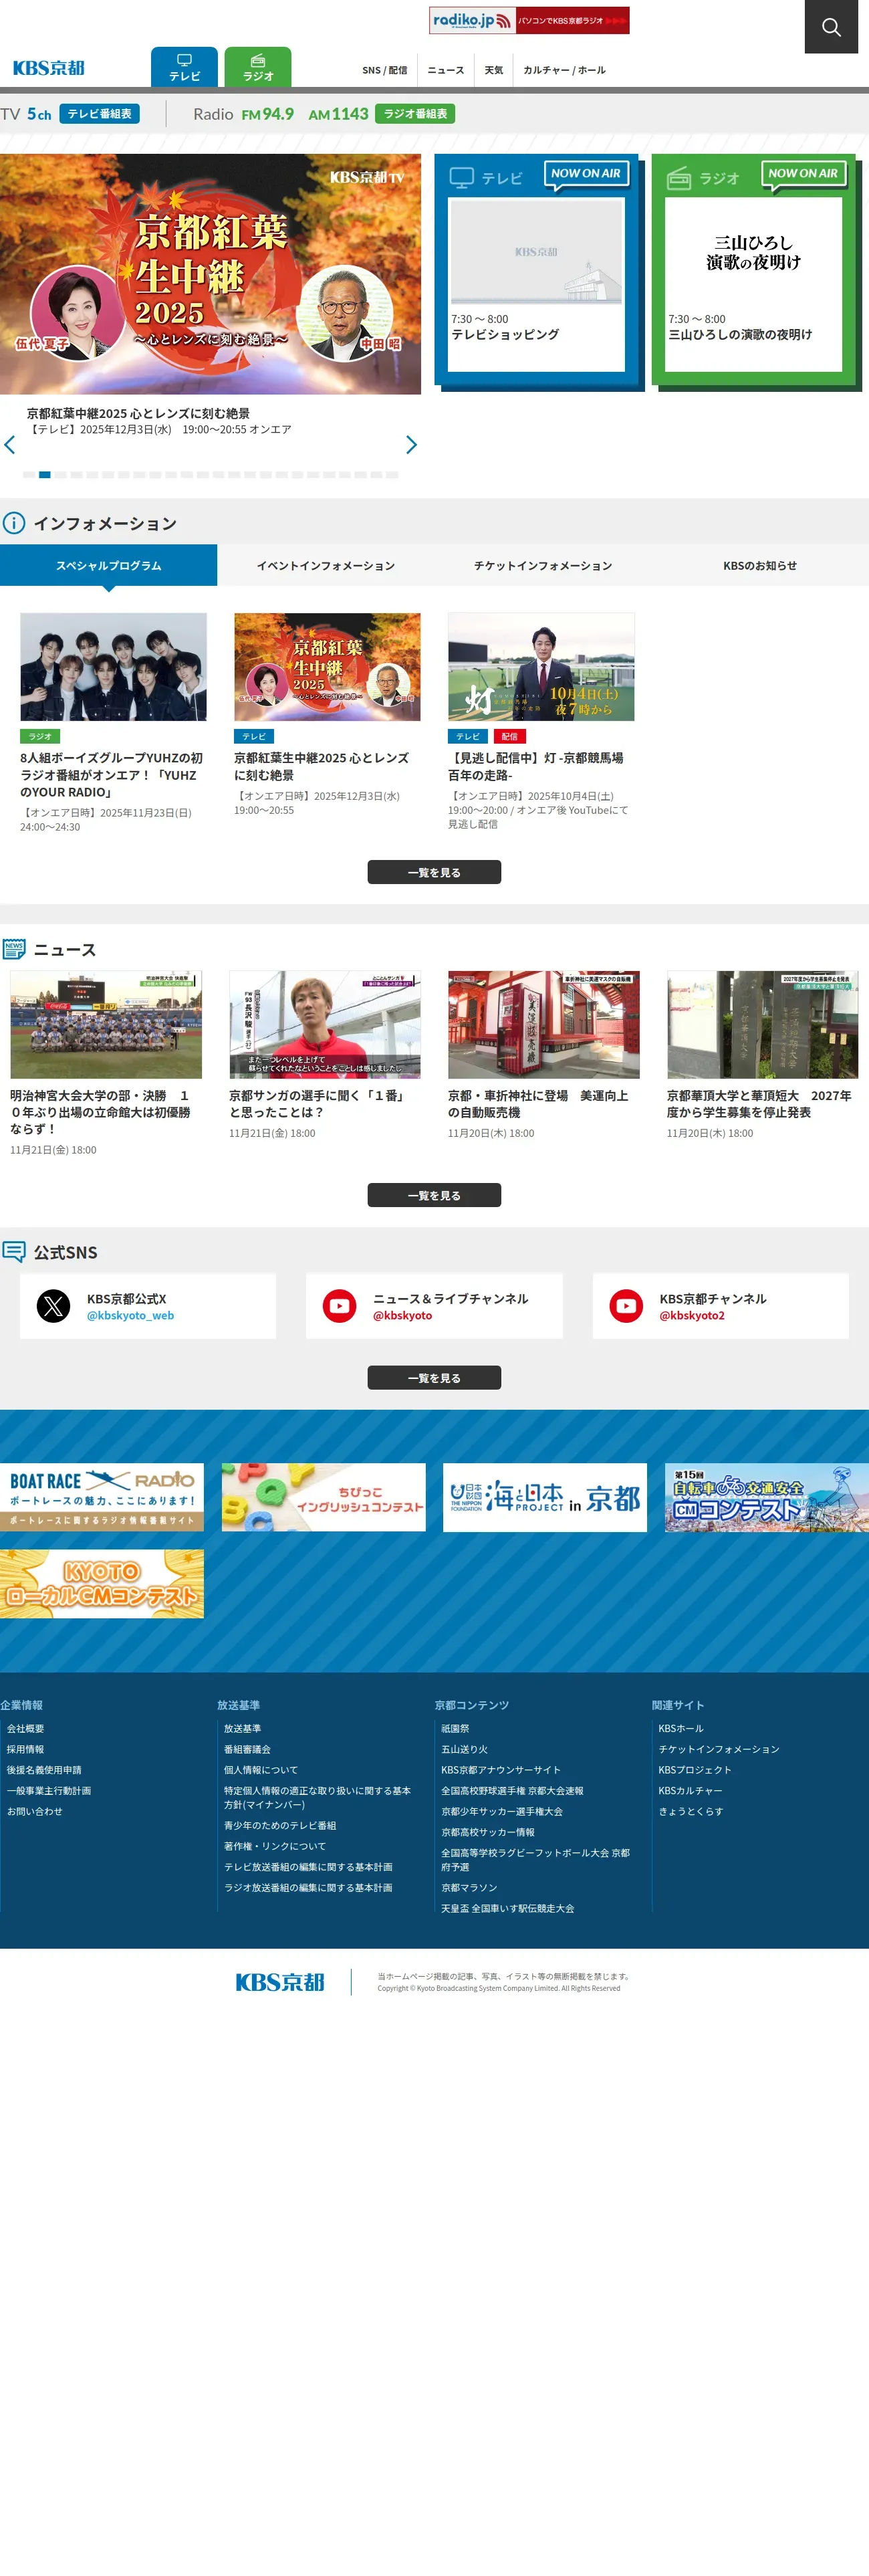Open 京都マラソン footer link

click(469, 1888)
